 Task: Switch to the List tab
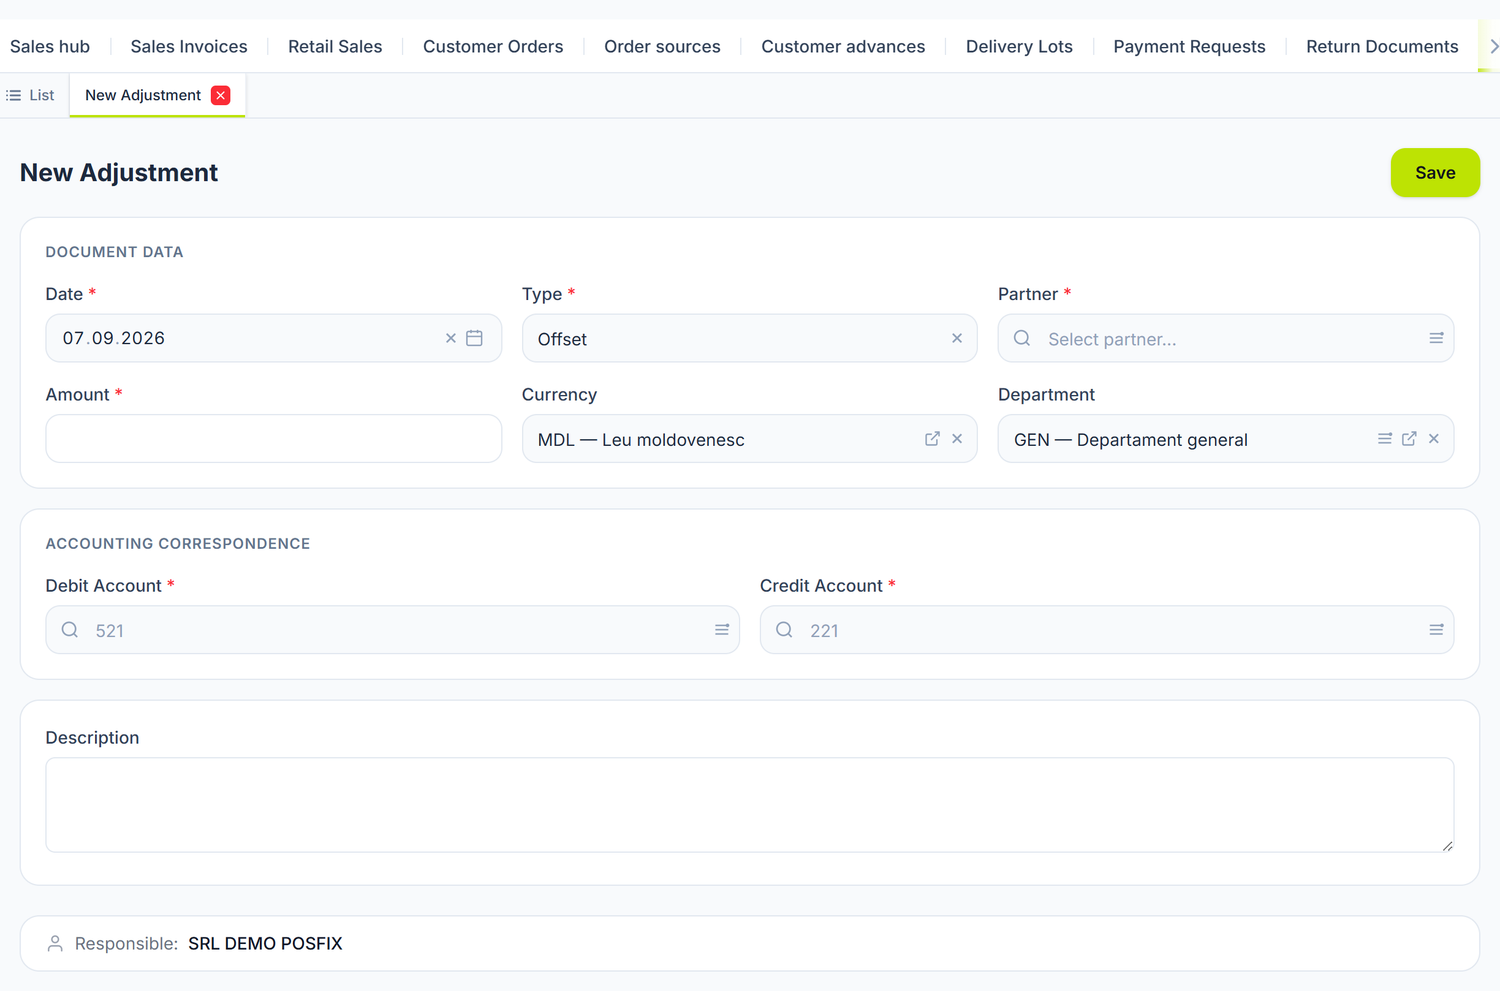pos(31,95)
